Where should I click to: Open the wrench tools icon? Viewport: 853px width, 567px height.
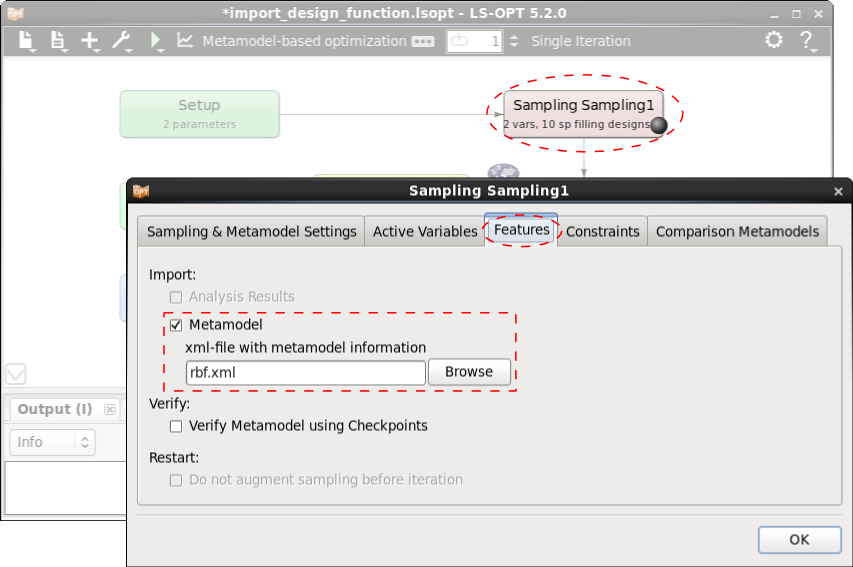click(x=121, y=41)
